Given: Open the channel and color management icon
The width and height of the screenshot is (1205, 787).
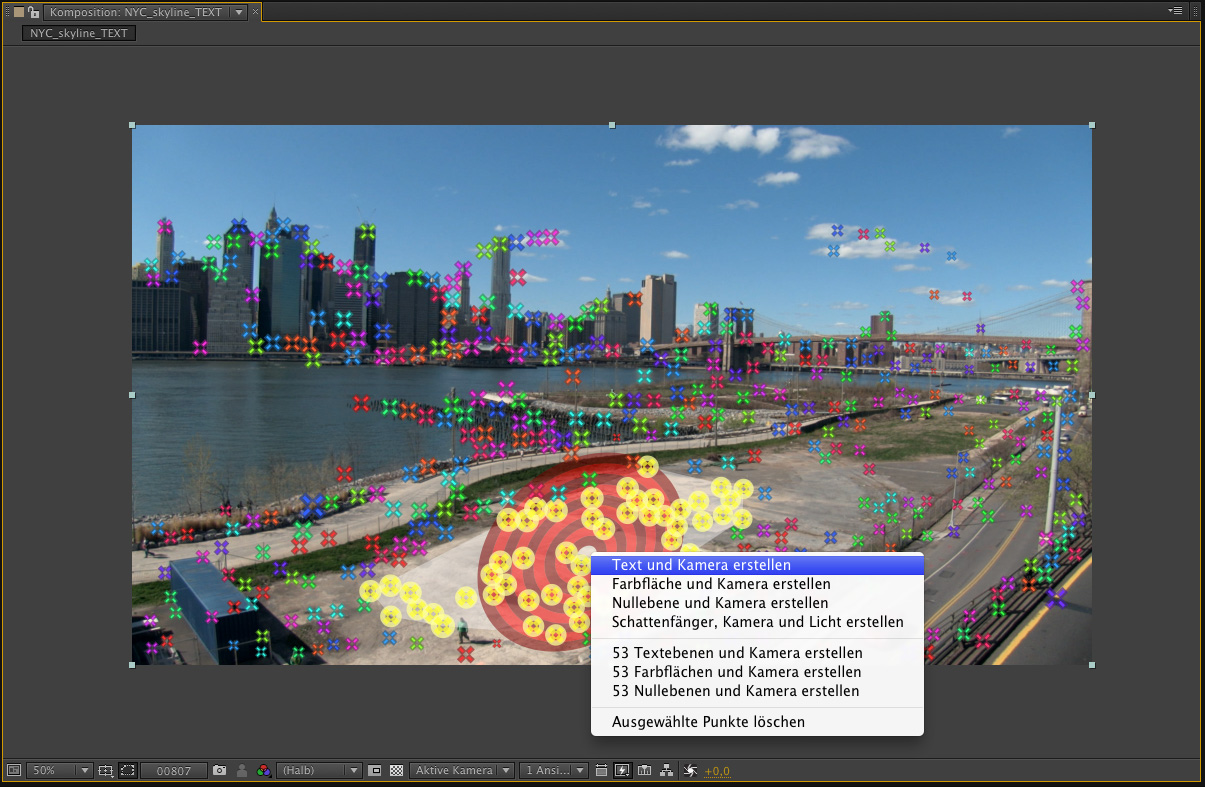Looking at the screenshot, I should [x=264, y=771].
